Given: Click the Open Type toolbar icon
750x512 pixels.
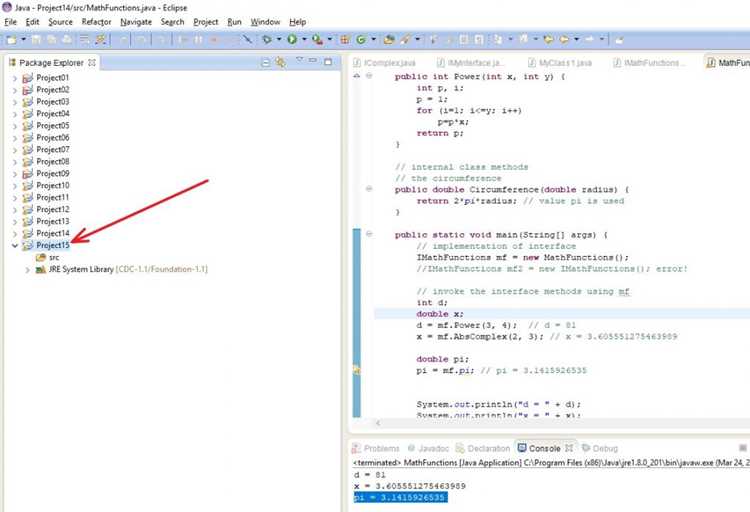Looking at the screenshot, I should pyautogui.click(x=389, y=40).
